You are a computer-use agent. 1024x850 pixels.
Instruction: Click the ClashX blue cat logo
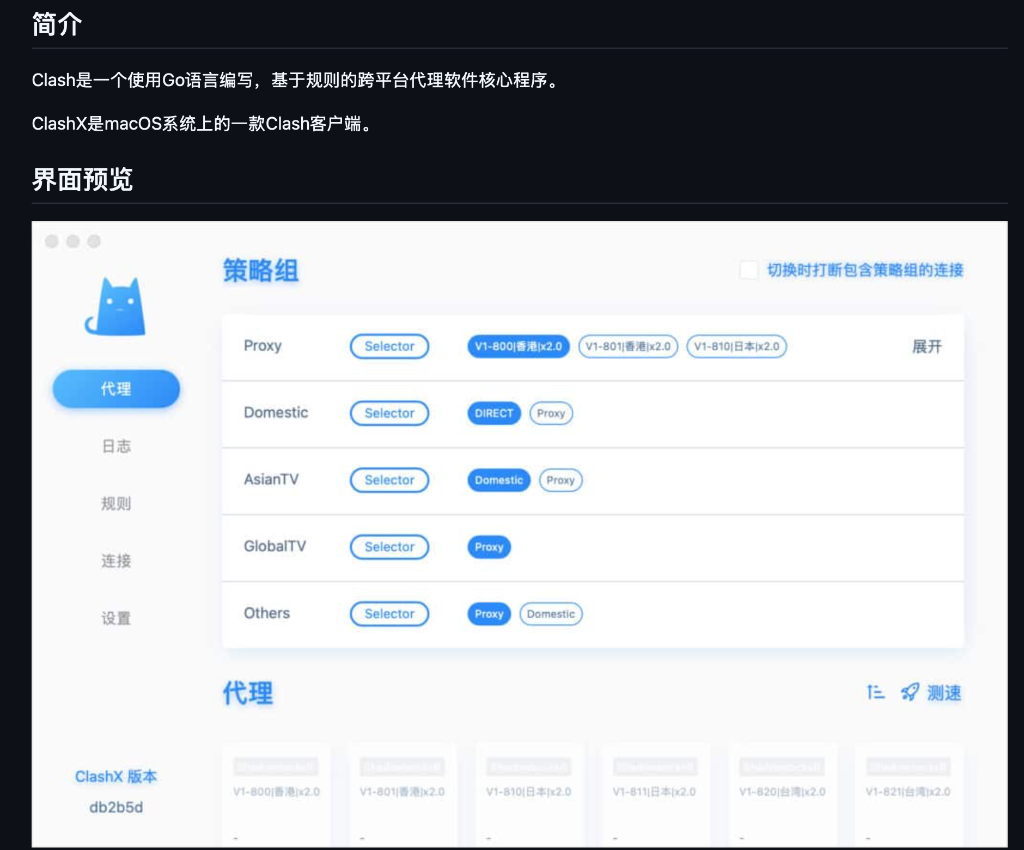pos(116,306)
